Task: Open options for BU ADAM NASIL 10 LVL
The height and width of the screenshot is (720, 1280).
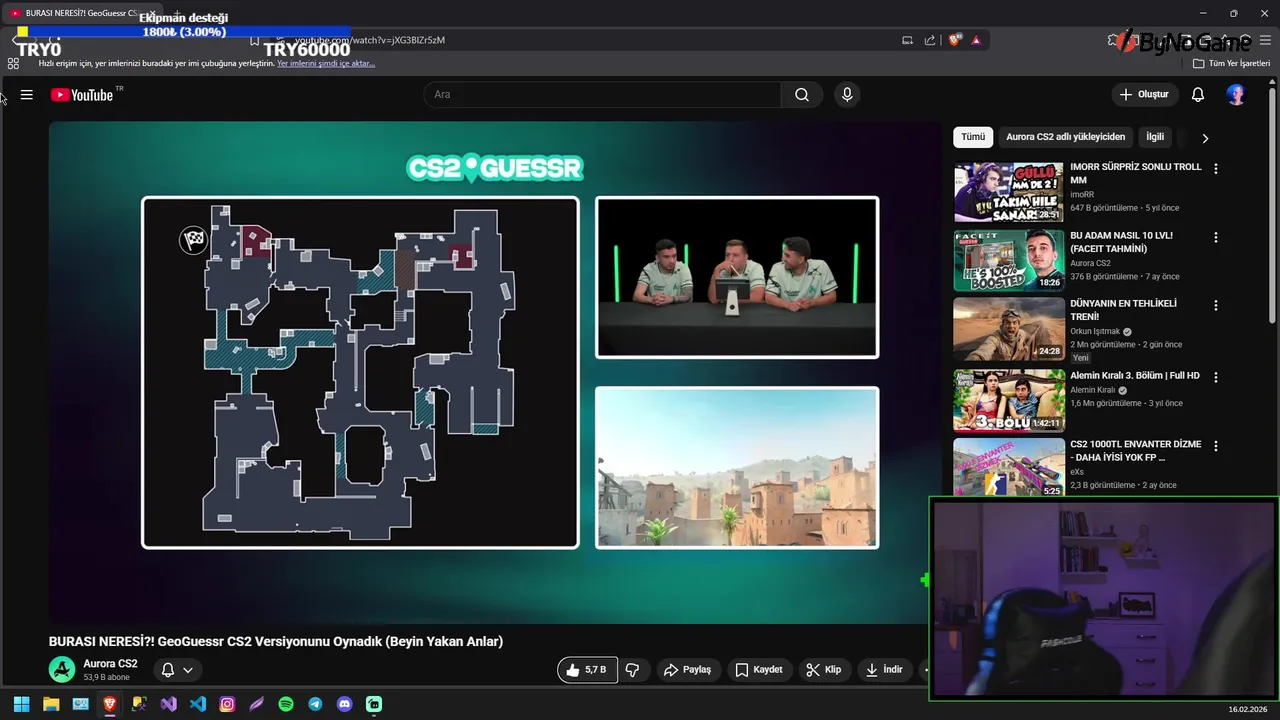Action: tap(1216, 238)
